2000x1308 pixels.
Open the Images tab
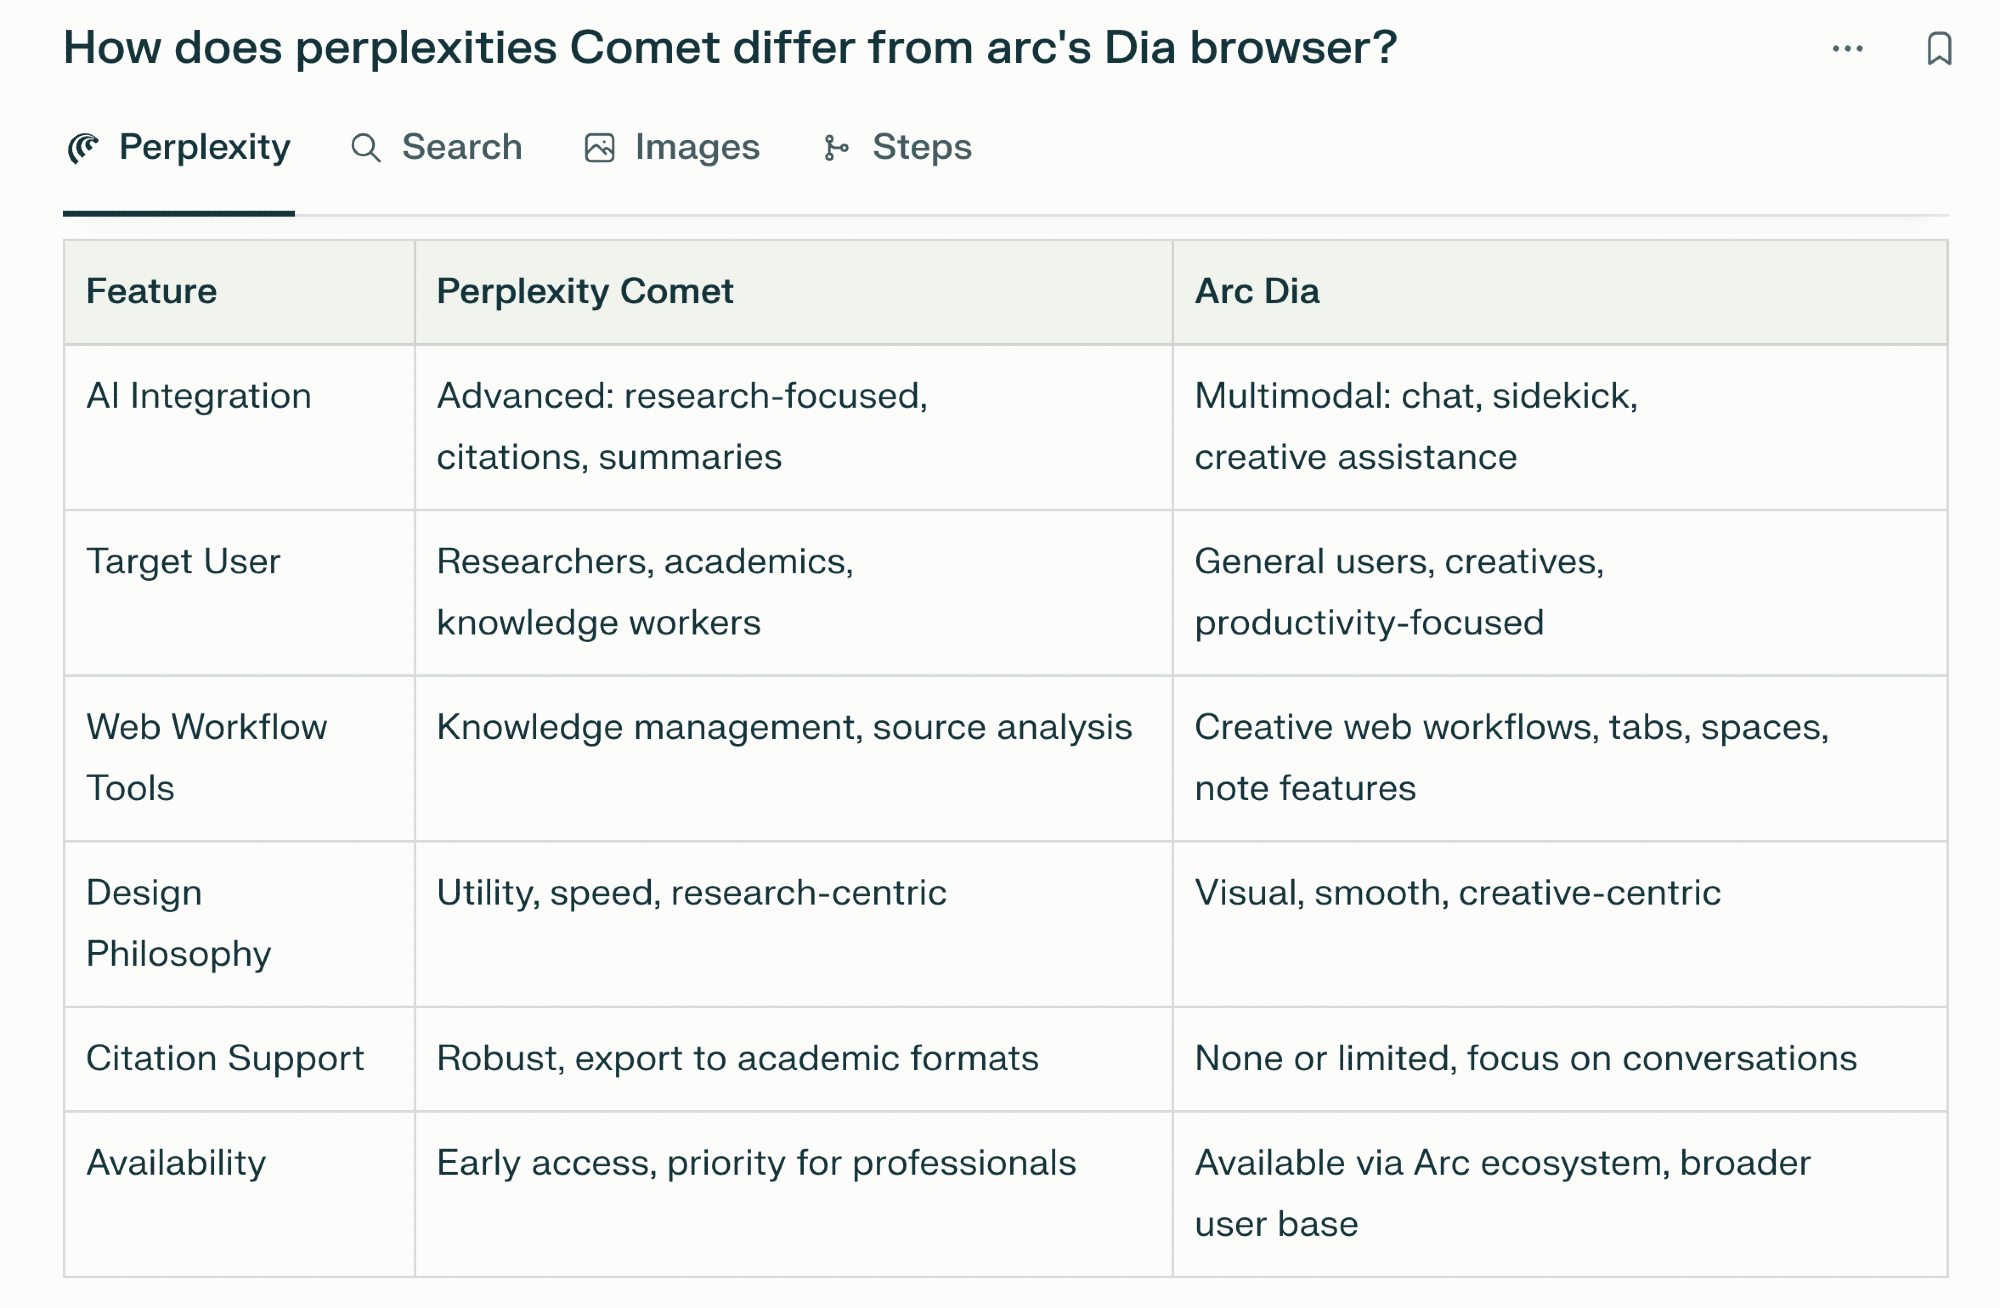coord(697,147)
